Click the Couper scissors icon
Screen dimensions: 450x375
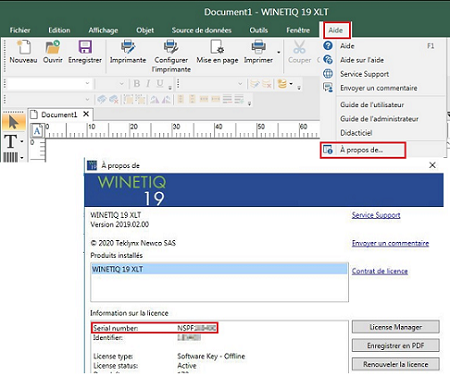pos(299,47)
